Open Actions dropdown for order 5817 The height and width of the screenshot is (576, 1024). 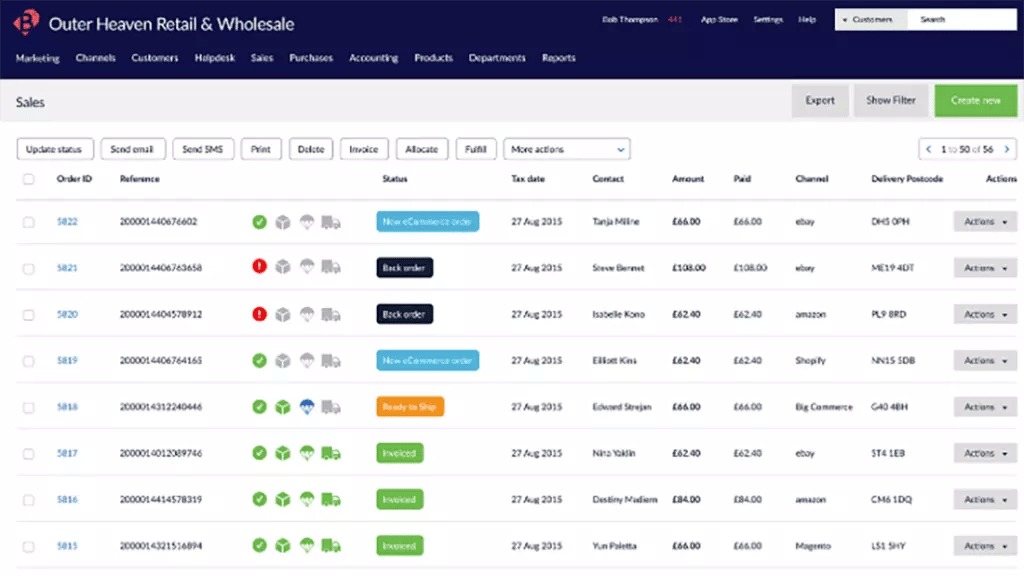coord(985,453)
